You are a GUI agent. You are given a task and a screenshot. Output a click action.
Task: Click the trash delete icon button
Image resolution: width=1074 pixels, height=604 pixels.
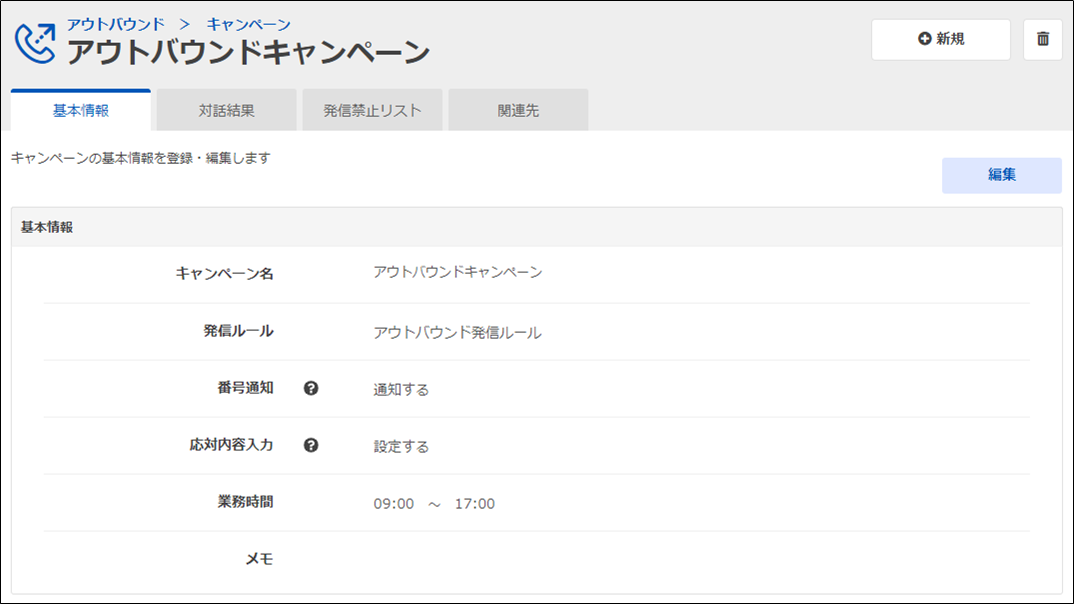click(1042, 39)
